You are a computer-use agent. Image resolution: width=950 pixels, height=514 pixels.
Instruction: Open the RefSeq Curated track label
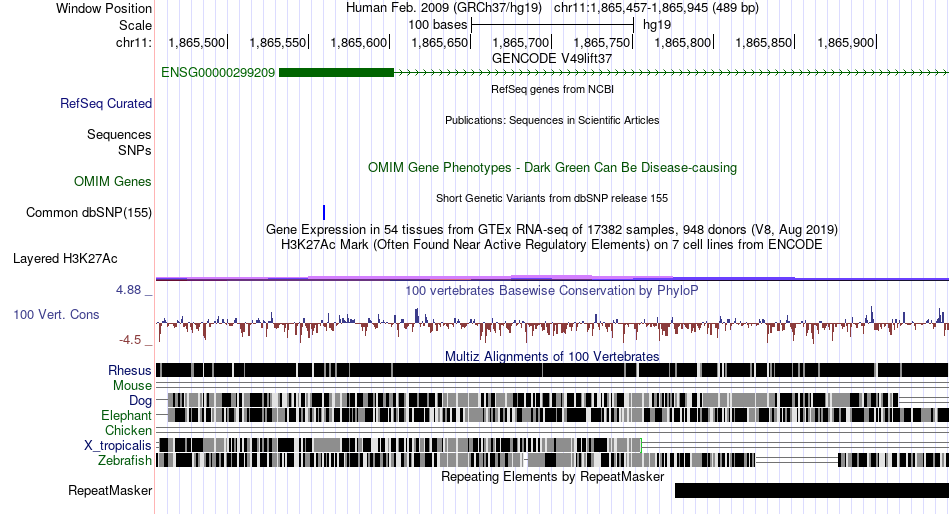(106, 104)
